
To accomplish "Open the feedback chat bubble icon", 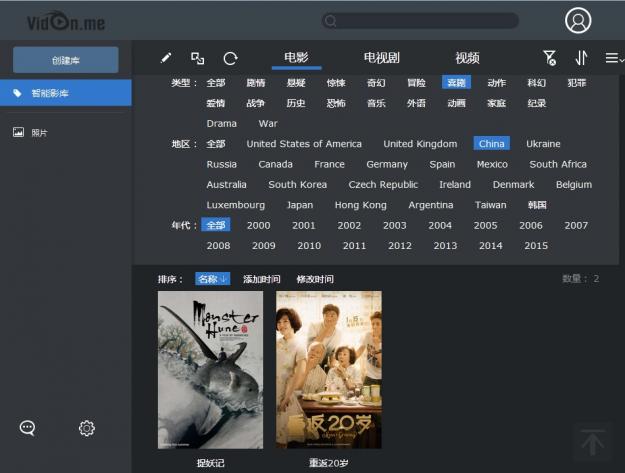I will pos(27,428).
